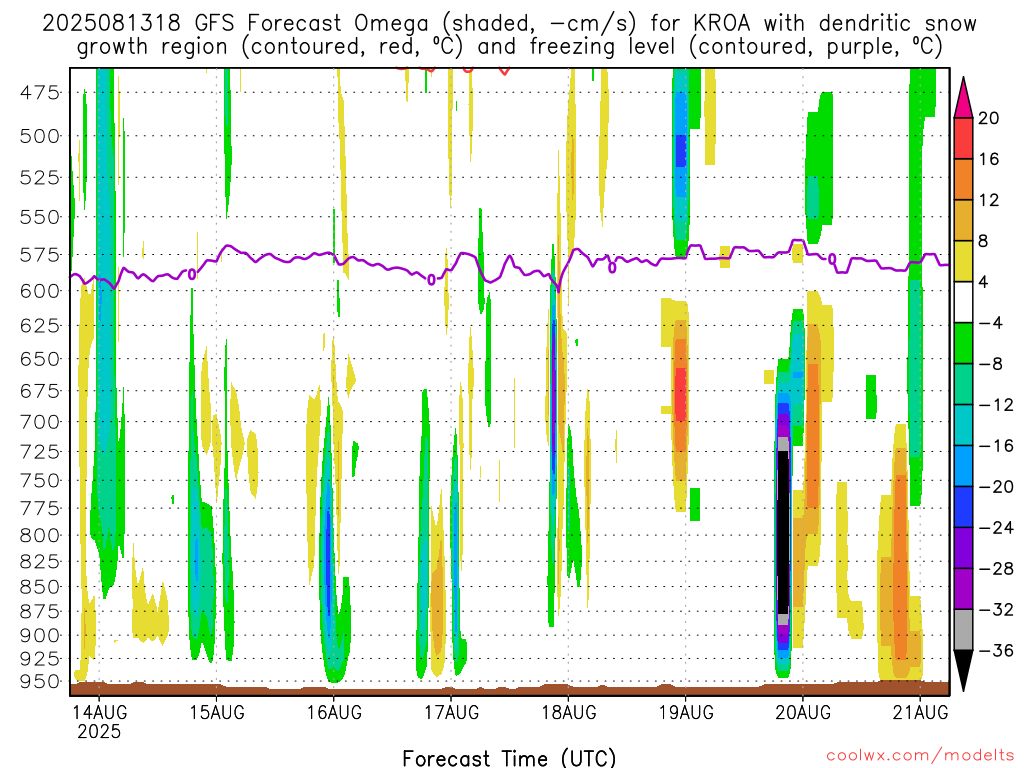Click the 825 pressure level label
Viewport: 1024px width, 768px height.
pyautogui.click(x=40, y=562)
